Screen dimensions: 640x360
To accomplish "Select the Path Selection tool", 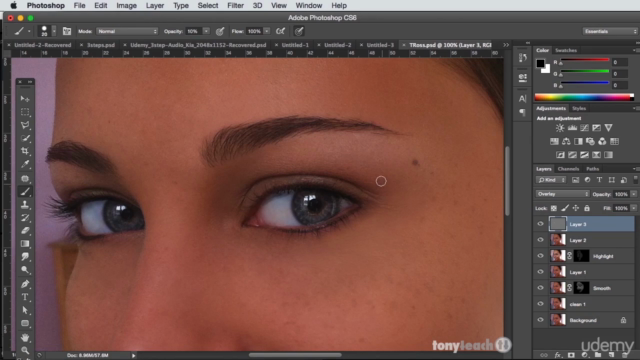I will pyautogui.click(x=25, y=310).
